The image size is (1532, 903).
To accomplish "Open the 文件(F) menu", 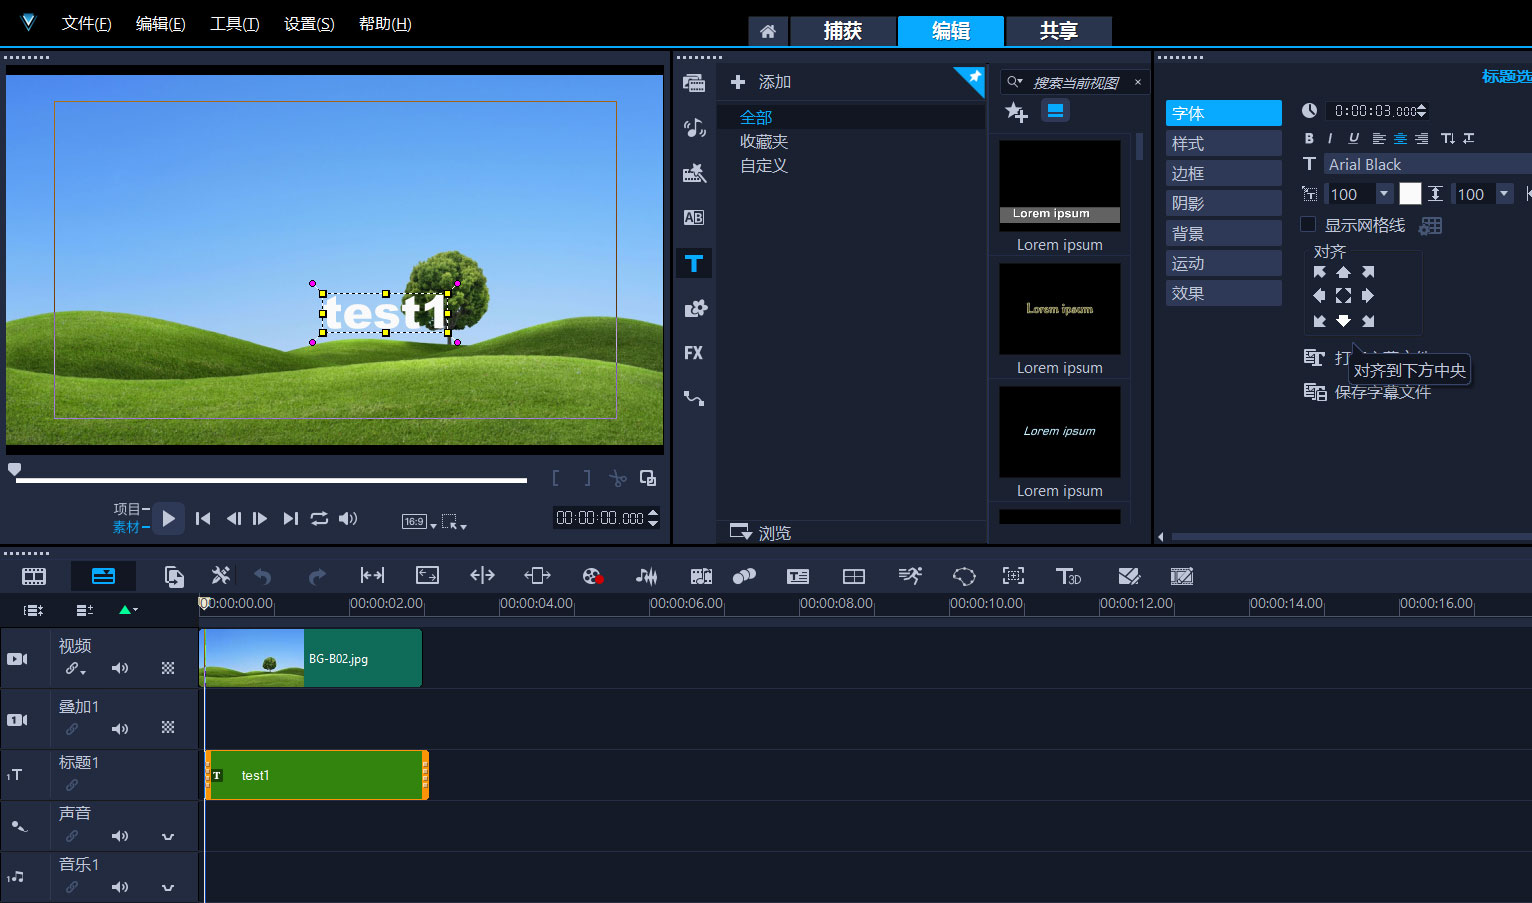I will [x=86, y=24].
